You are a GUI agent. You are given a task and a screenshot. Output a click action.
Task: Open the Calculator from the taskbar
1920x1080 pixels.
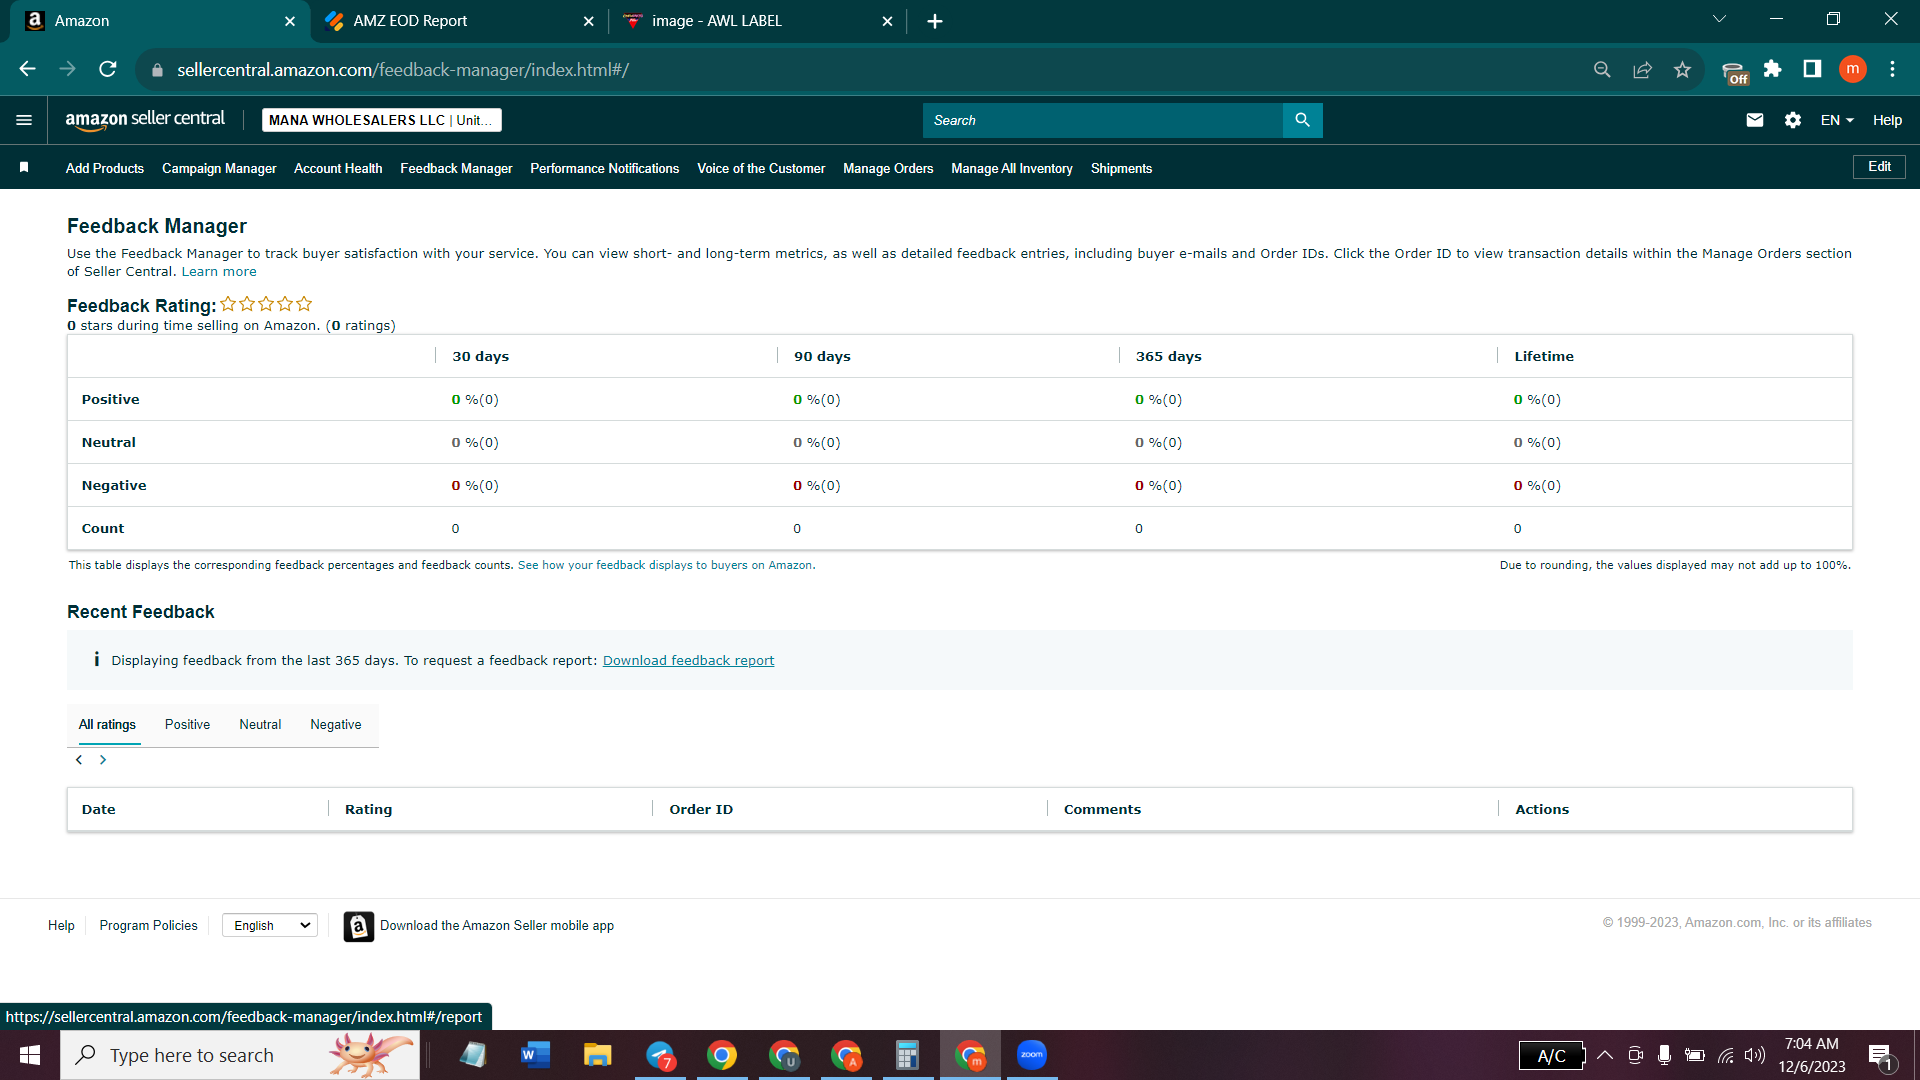tap(907, 1055)
